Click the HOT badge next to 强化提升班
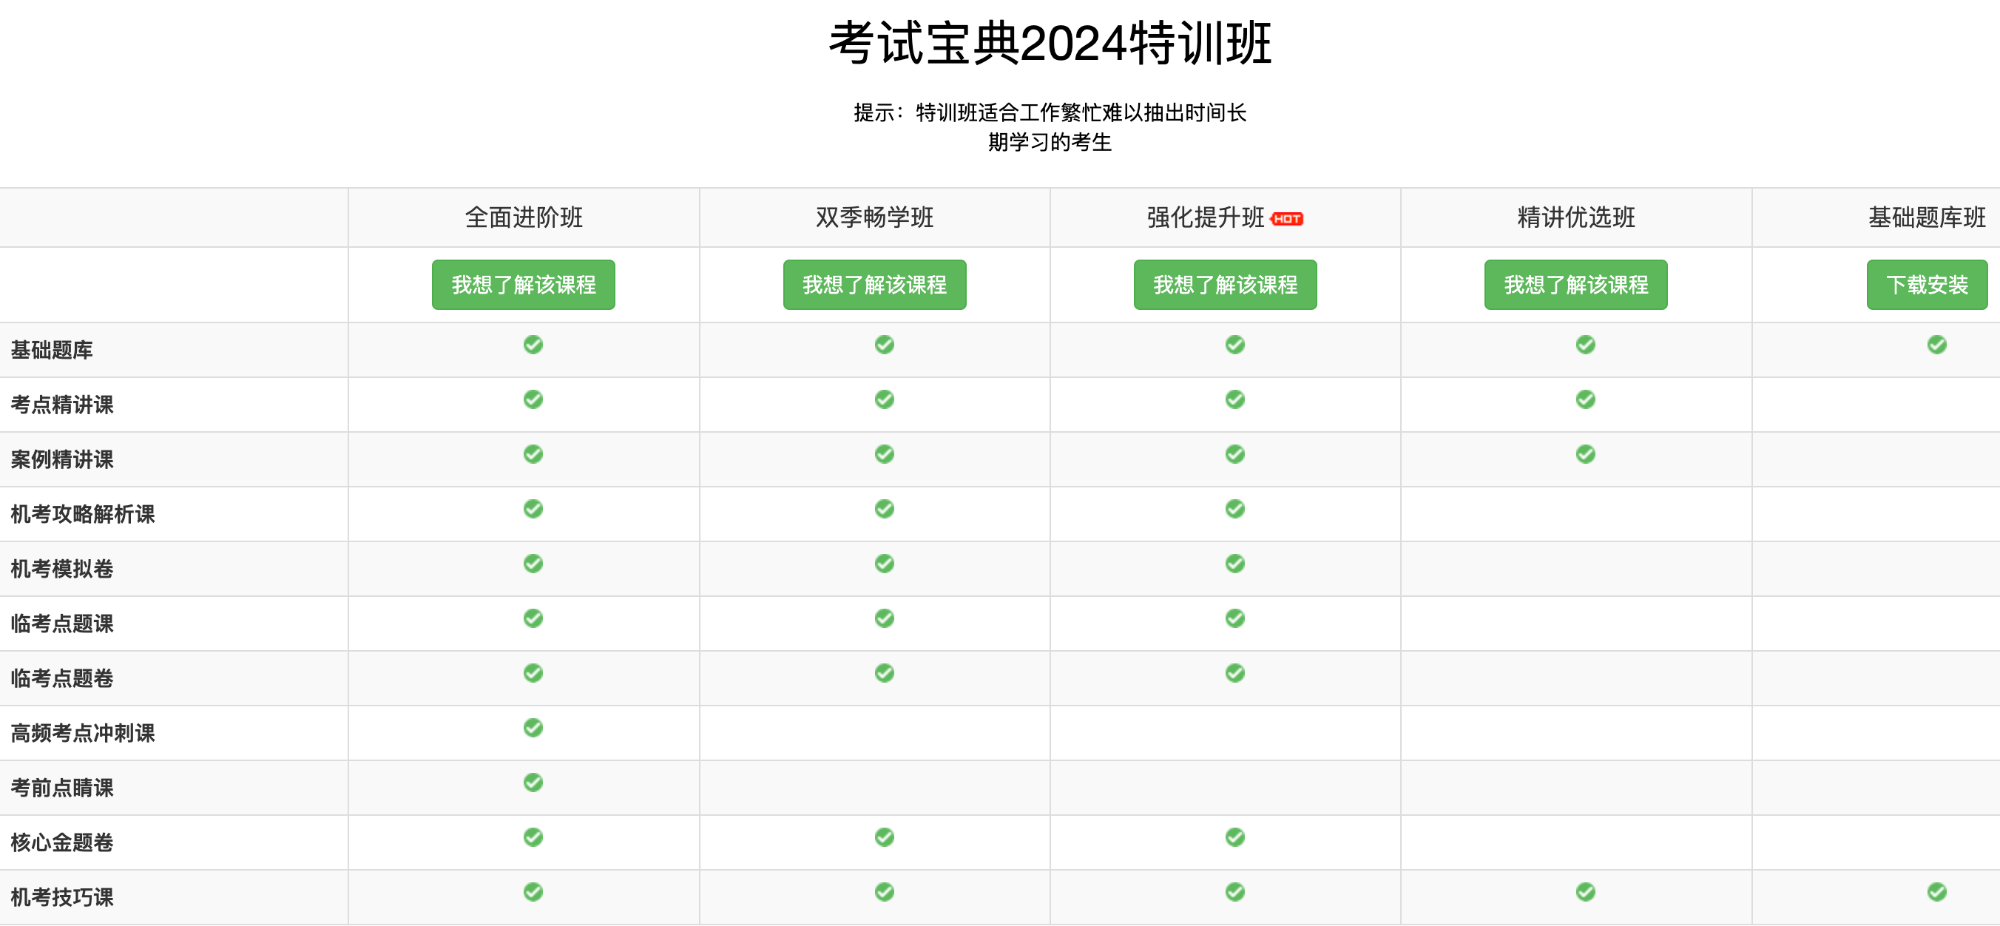Image resolution: width=2000 pixels, height=926 pixels. 1286,217
